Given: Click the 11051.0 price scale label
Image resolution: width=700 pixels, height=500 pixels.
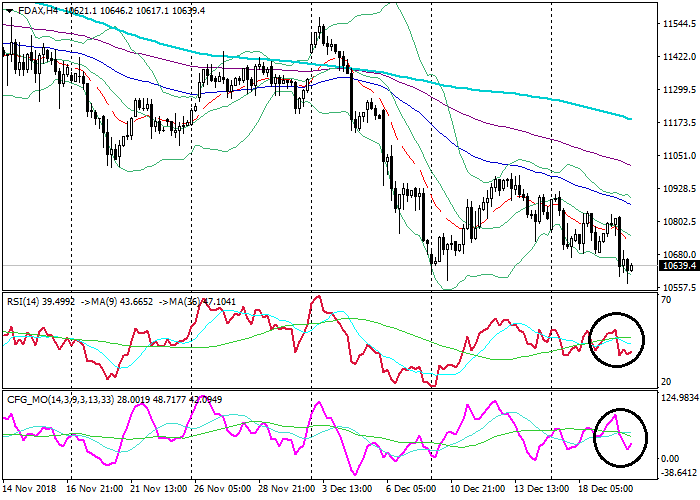Looking at the screenshot, I should [x=677, y=156].
